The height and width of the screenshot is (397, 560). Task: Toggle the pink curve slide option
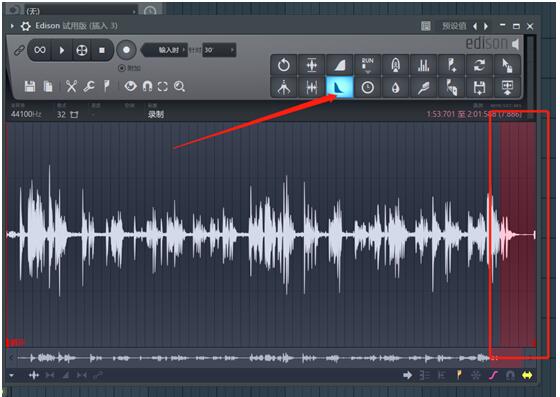coord(493,375)
